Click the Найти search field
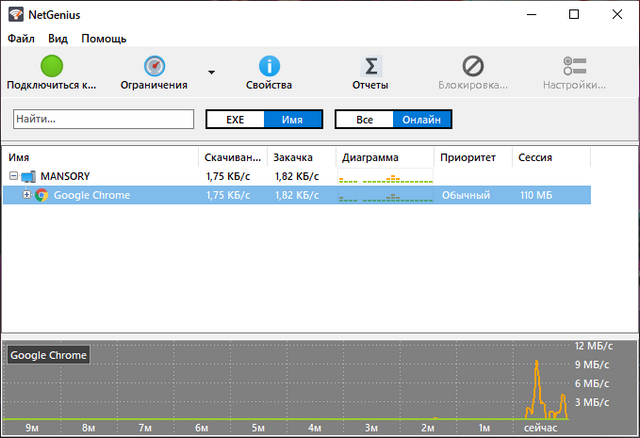Viewport: 640px width, 438px height. pyautogui.click(x=103, y=119)
